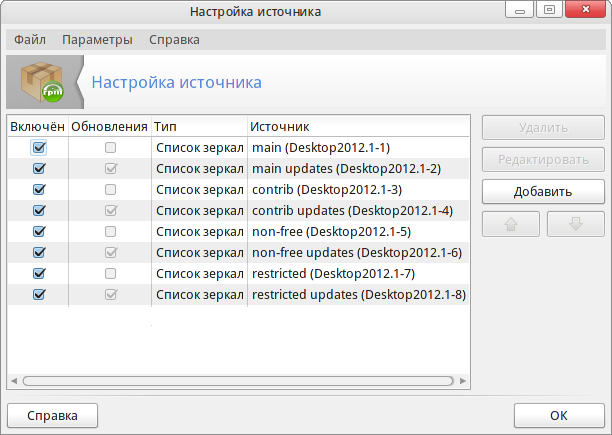Toggle enabled checkbox for non-free (Desktop2012.1-5)
612x435 pixels.
click(x=39, y=231)
